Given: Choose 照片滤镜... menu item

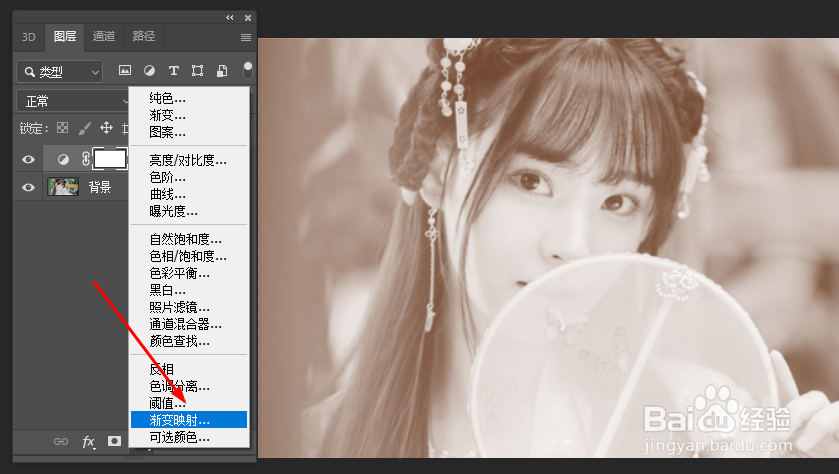Looking at the screenshot, I should (x=189, y=308).
